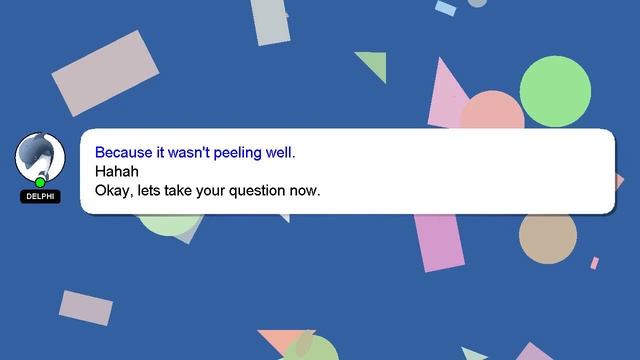Click the purple-pink rectangle under the bubble
This screenshot has width=640, height=360.
click(439, 242)
